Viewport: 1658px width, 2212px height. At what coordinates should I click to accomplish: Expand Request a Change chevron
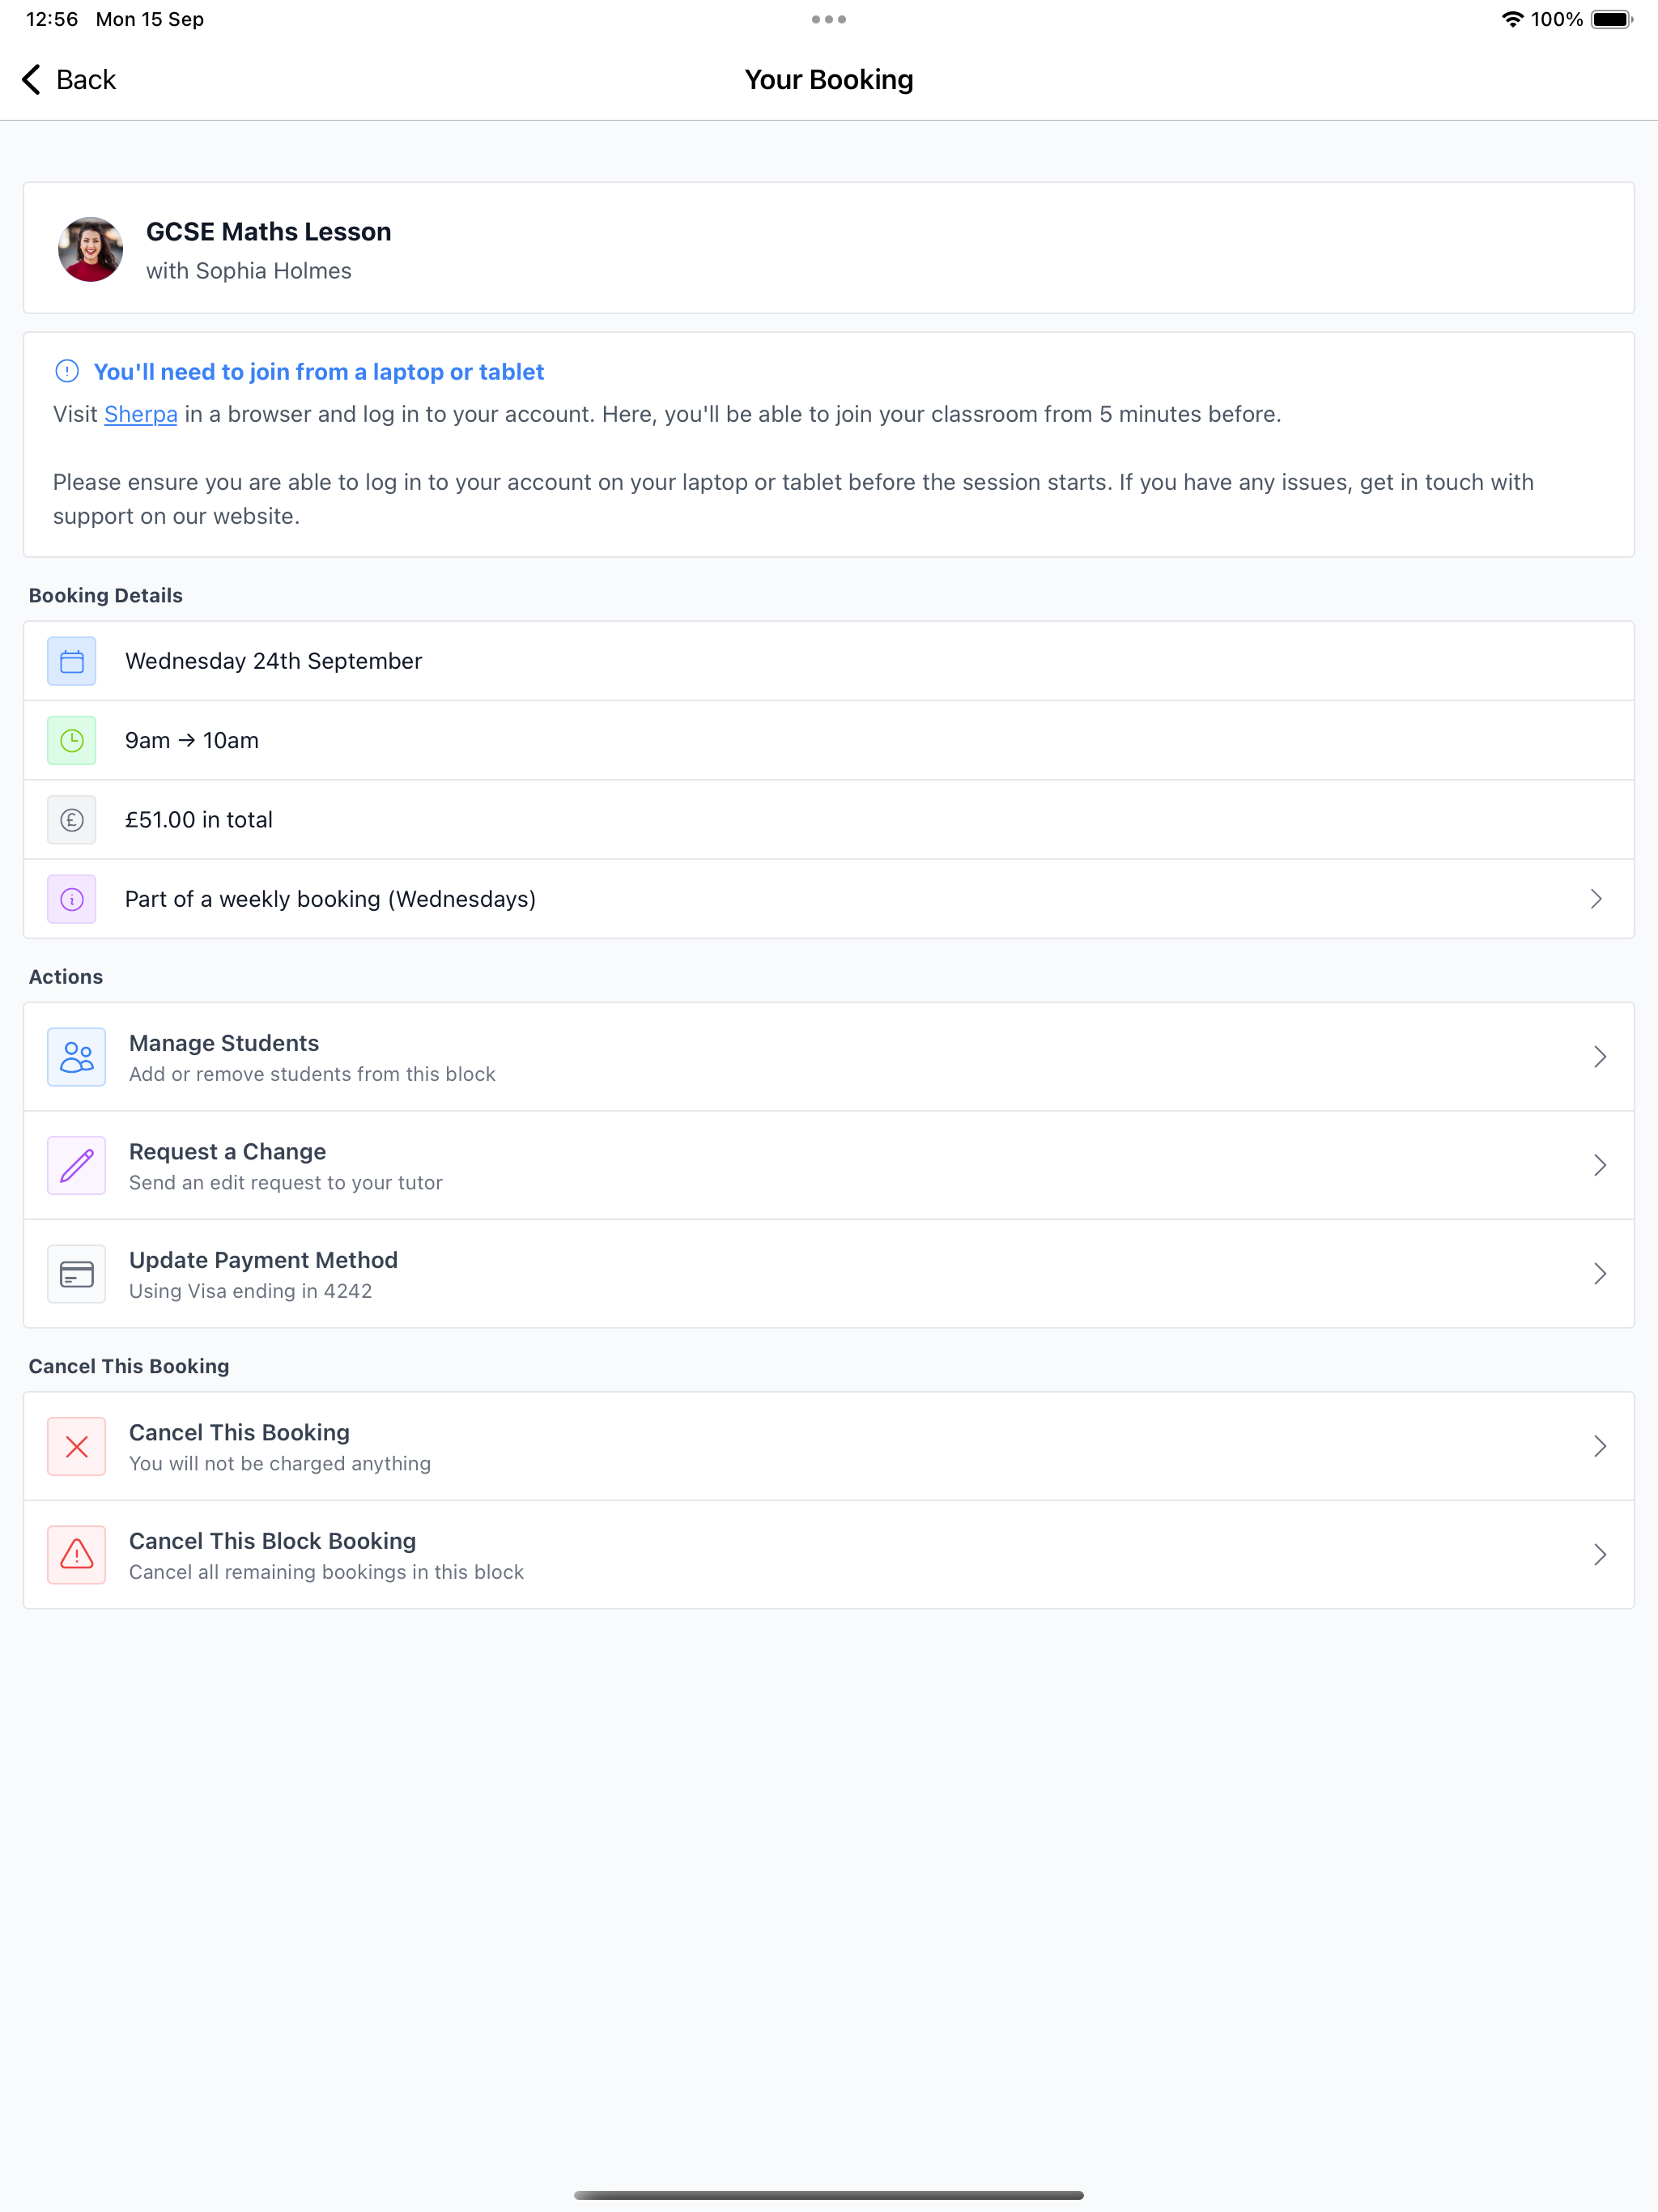pos(1600,1165)
